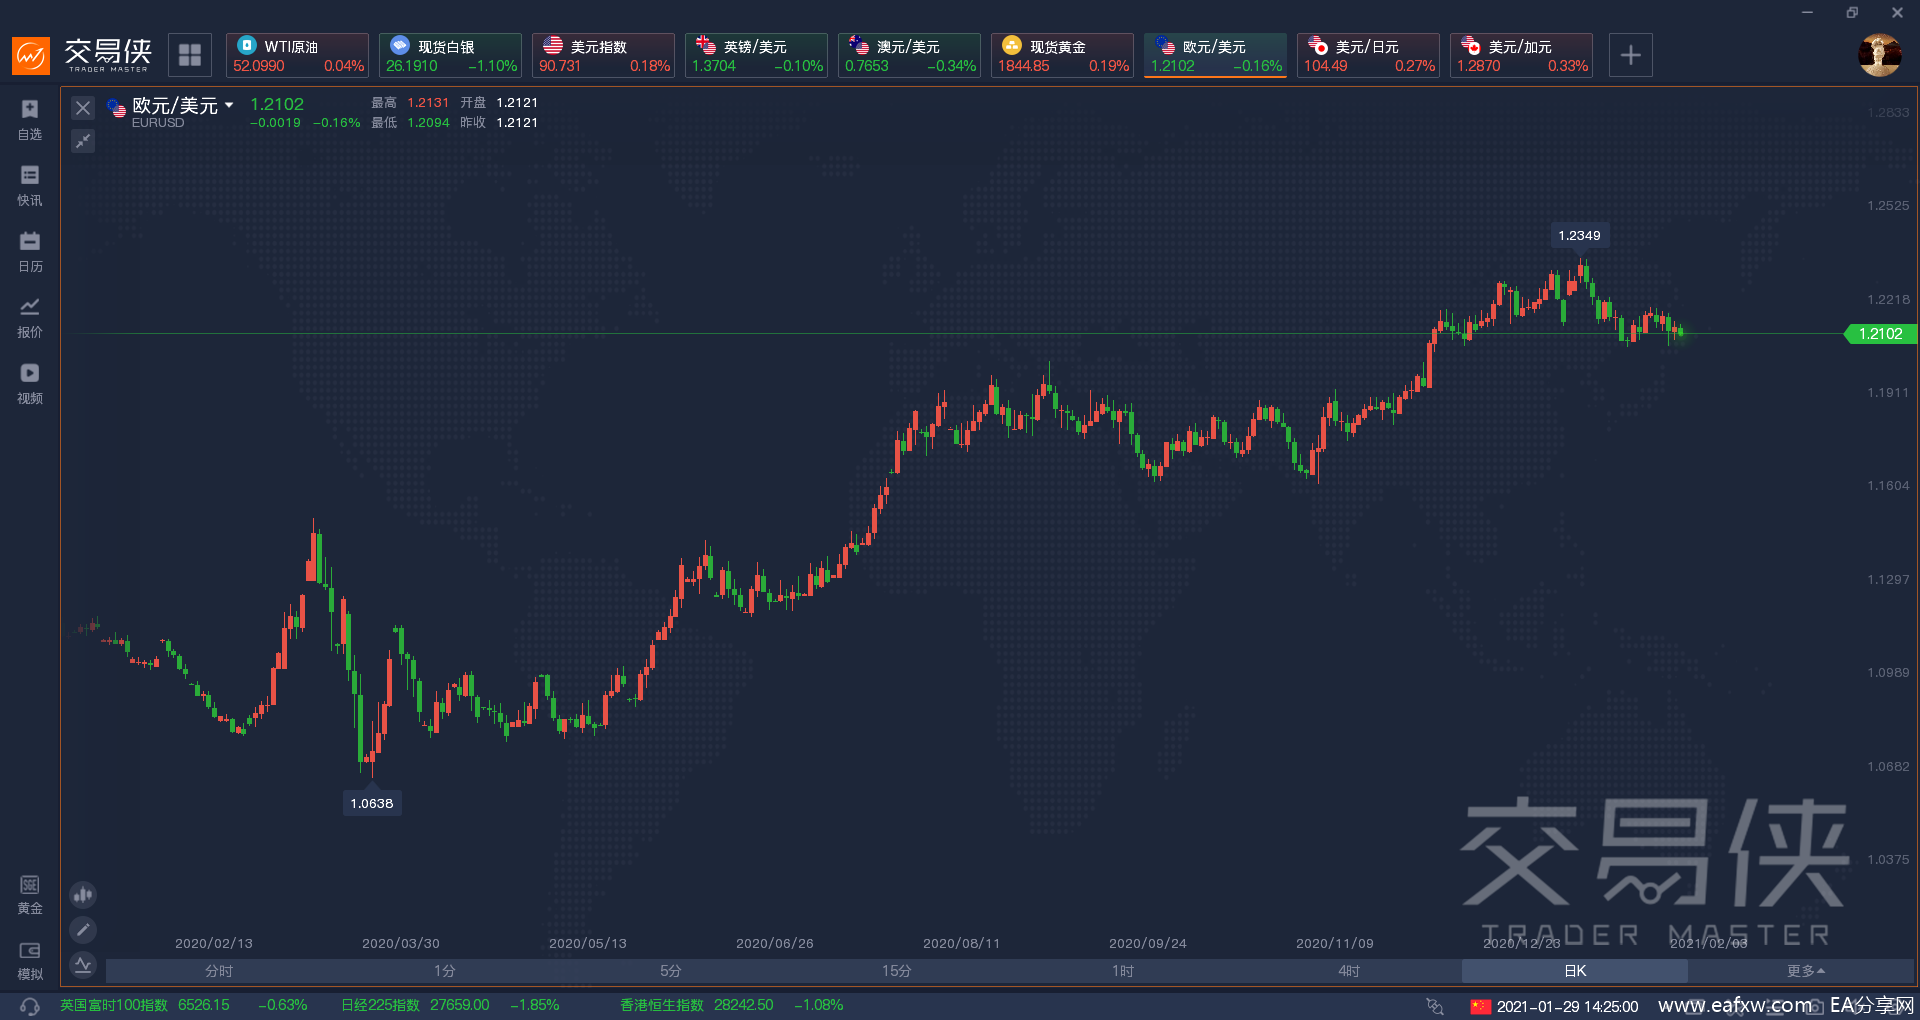Image resolution: width=1920 pixels, height=1020 pixels.
Task: Toggle the chart type candlestick button
Action: click(x=83, y=894)
